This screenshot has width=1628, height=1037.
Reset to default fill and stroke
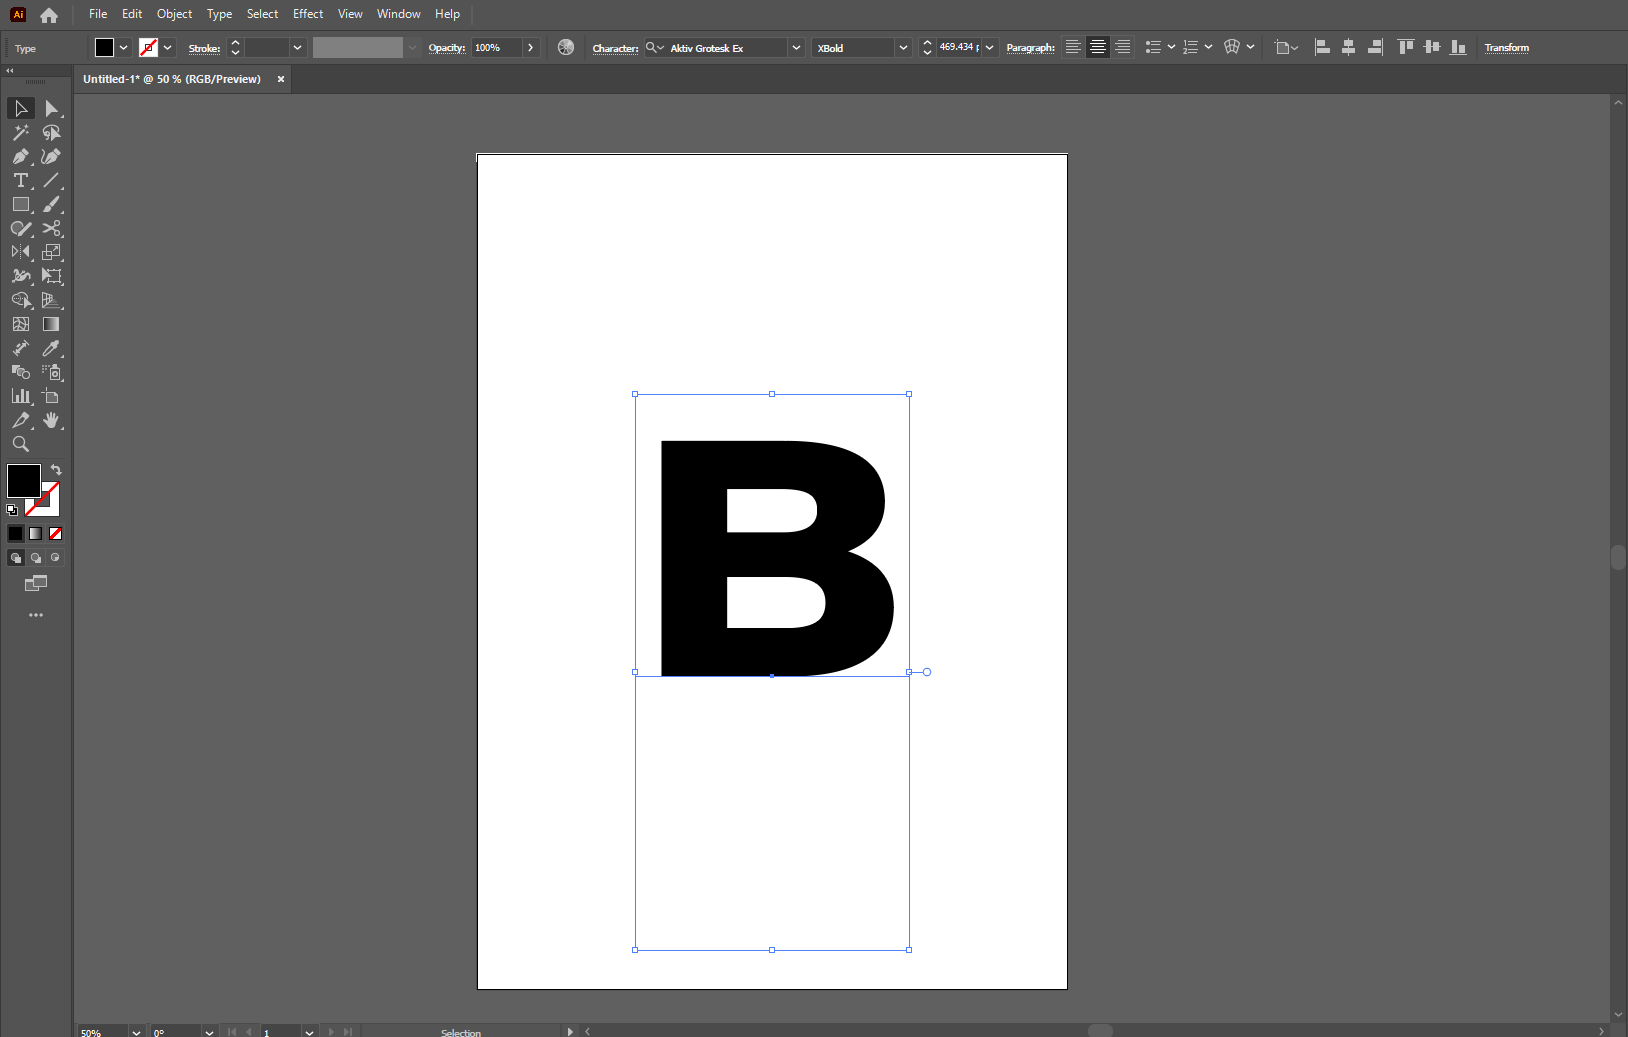(12, 510)
